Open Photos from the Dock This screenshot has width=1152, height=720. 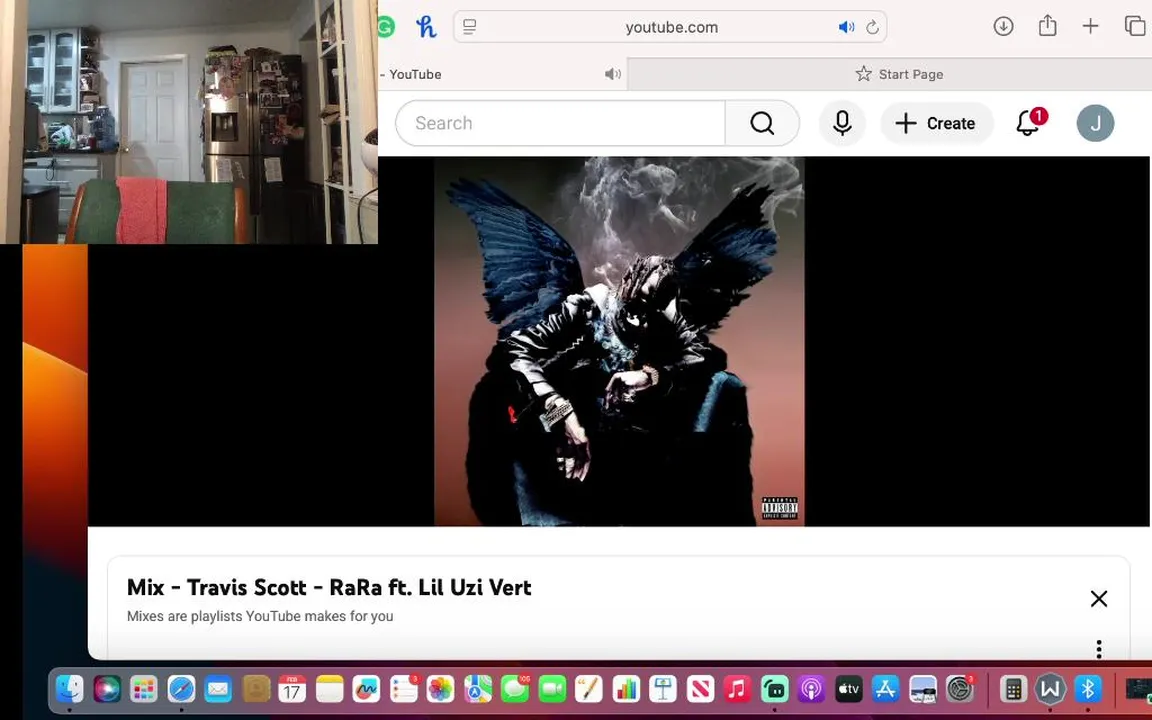coord(441,689)
